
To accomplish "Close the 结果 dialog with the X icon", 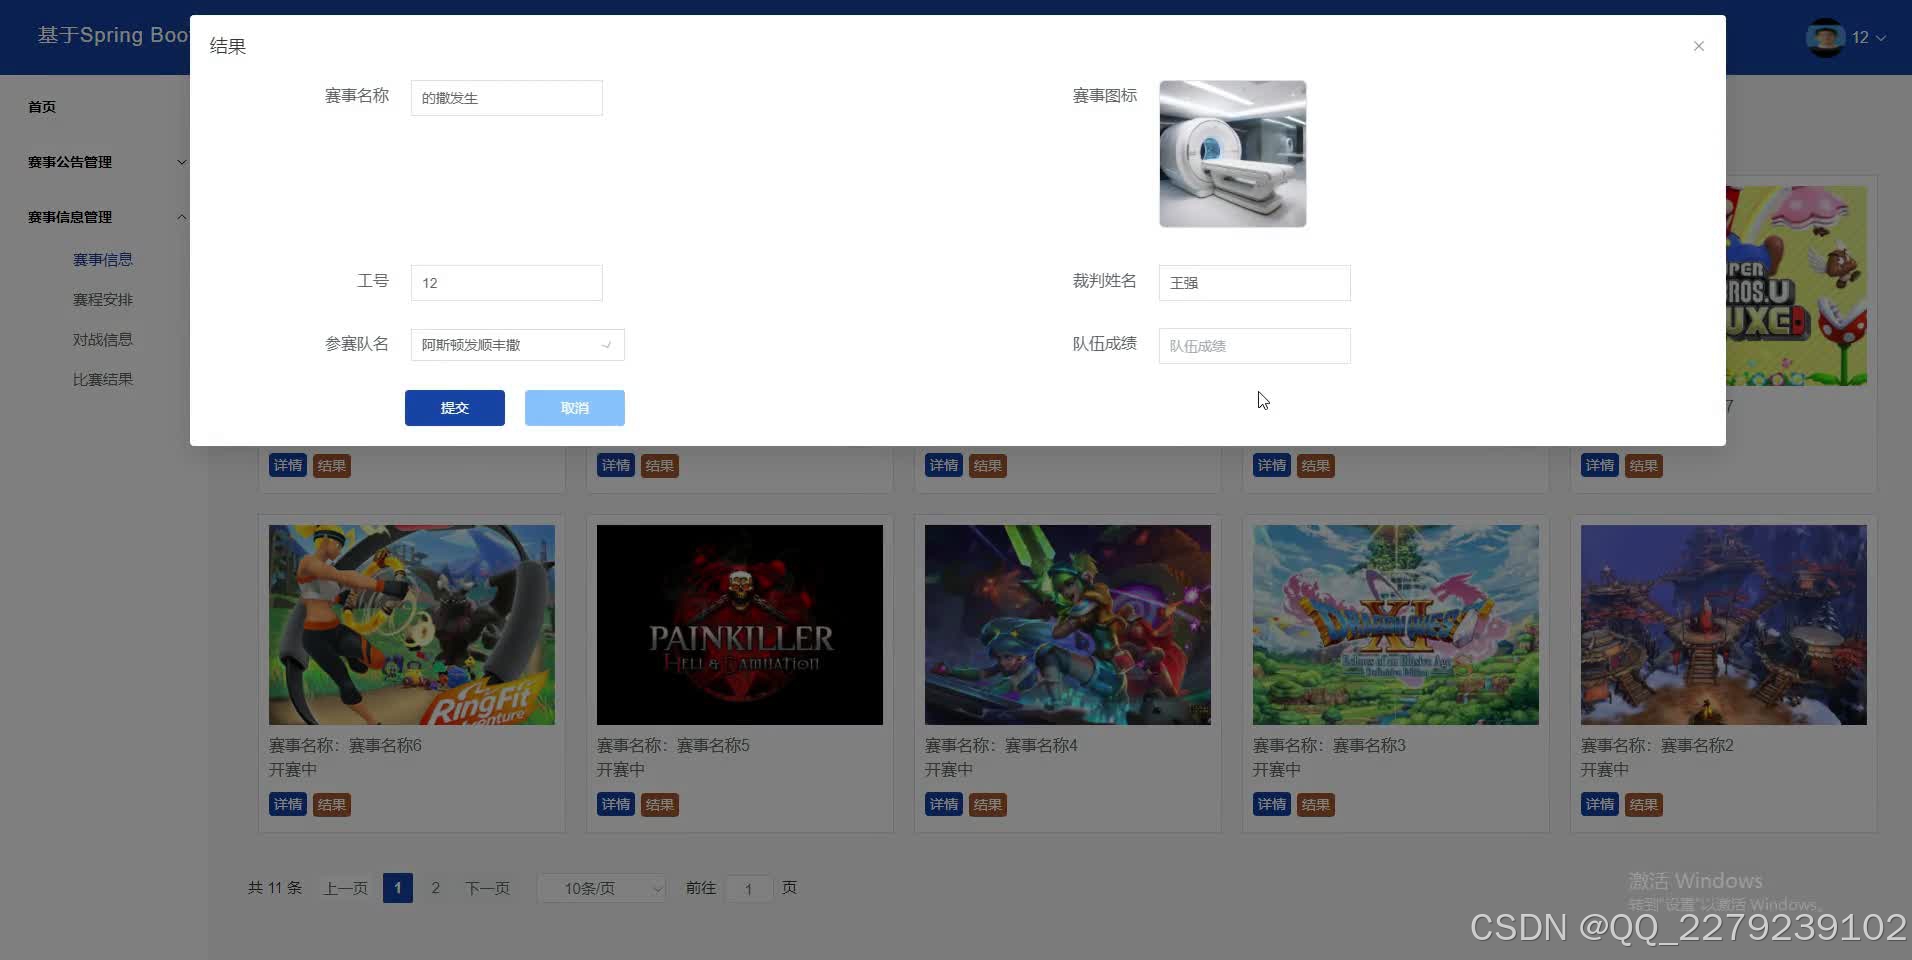I will tap(1698, 46).
